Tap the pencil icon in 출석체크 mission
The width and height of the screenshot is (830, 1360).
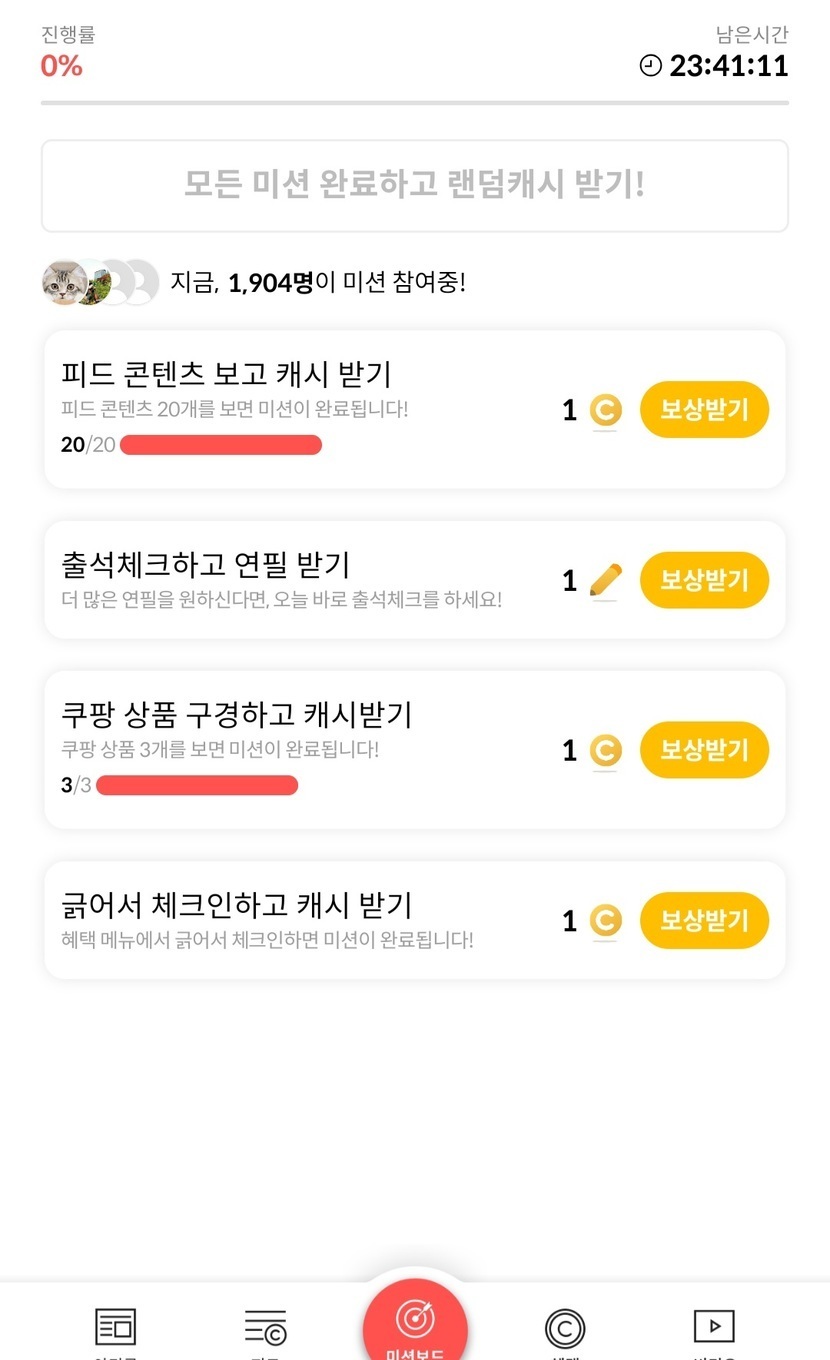[605, 580]
